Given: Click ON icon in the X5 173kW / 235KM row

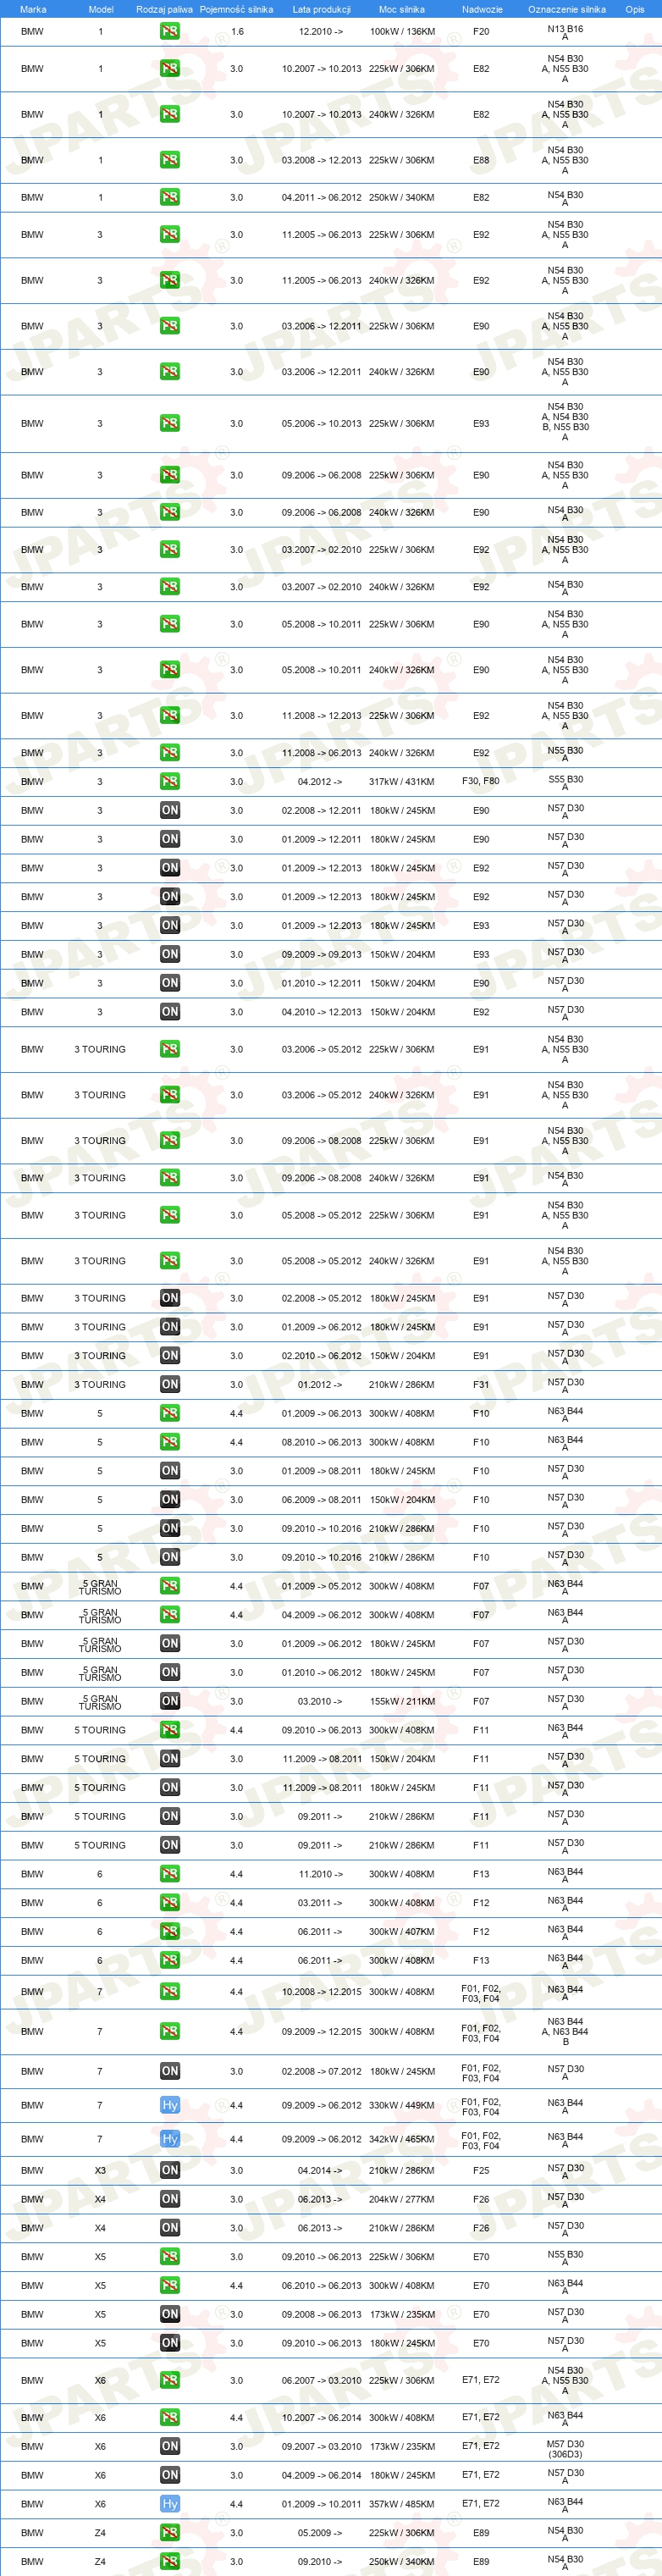Looking at the screenshot, I should (x=170, y=2314).
